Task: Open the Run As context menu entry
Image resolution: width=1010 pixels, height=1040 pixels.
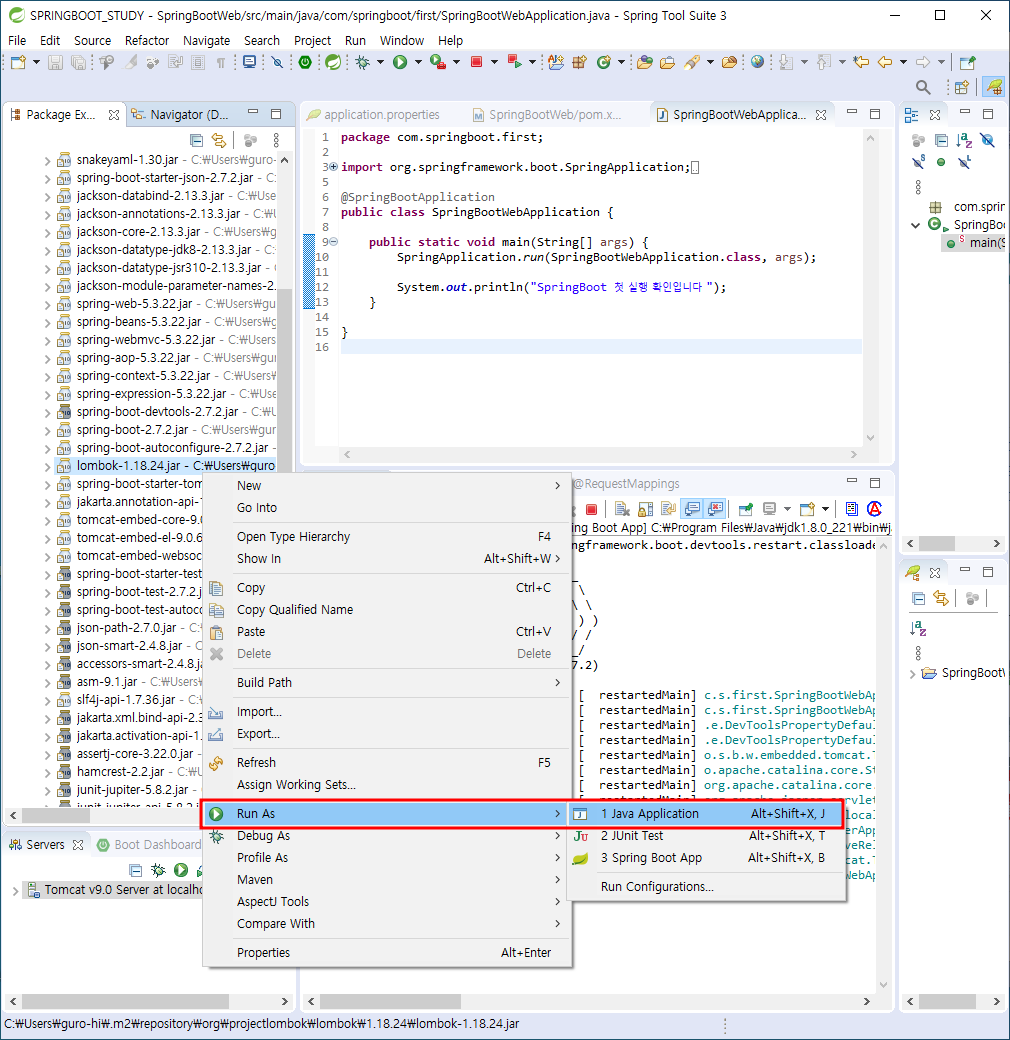Action: tap(385, 814)
